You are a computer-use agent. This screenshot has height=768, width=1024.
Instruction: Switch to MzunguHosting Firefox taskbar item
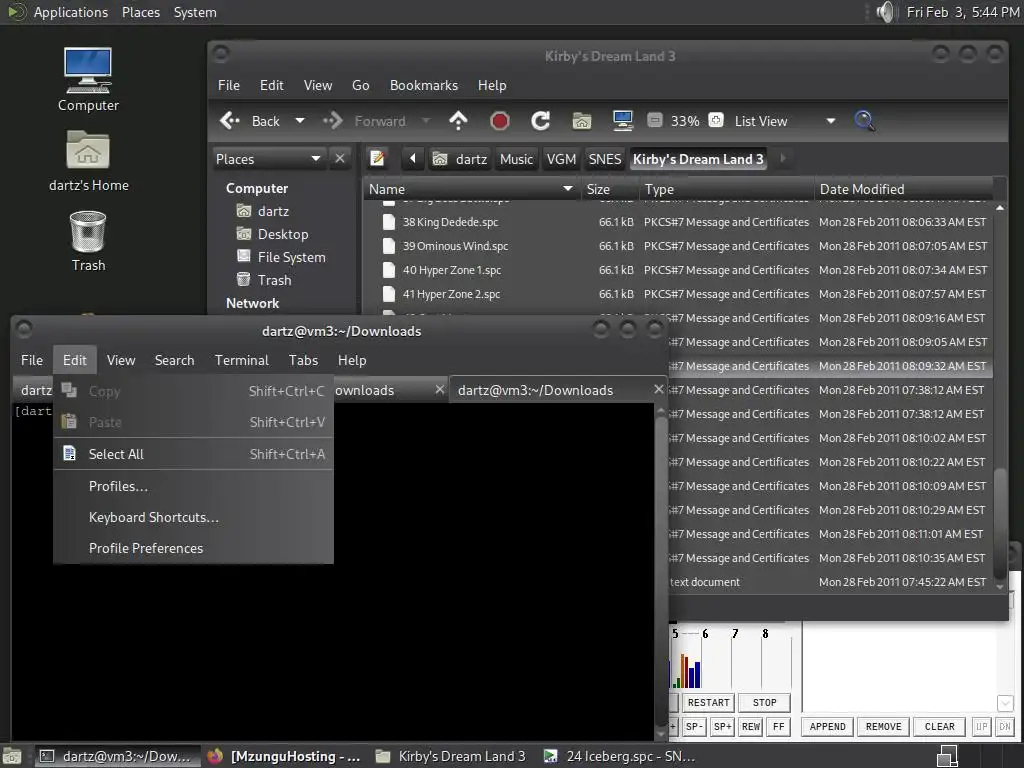click(x=283, y=756)
